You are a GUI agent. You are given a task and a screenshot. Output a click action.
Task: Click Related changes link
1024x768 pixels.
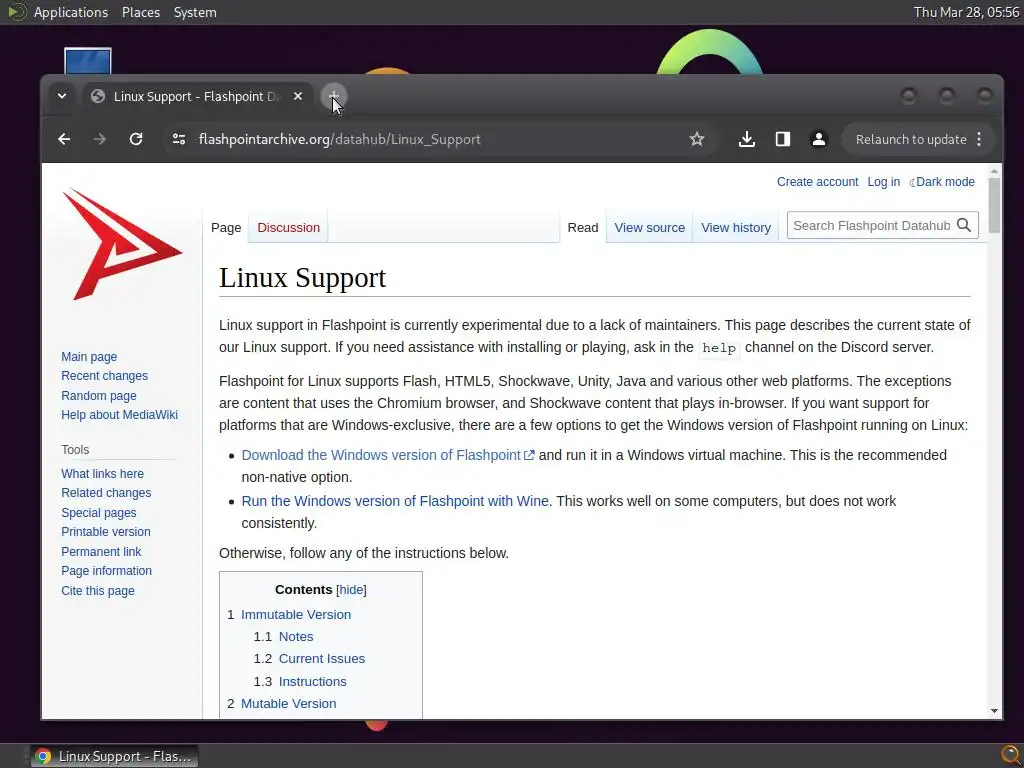[x=106, y=492]
